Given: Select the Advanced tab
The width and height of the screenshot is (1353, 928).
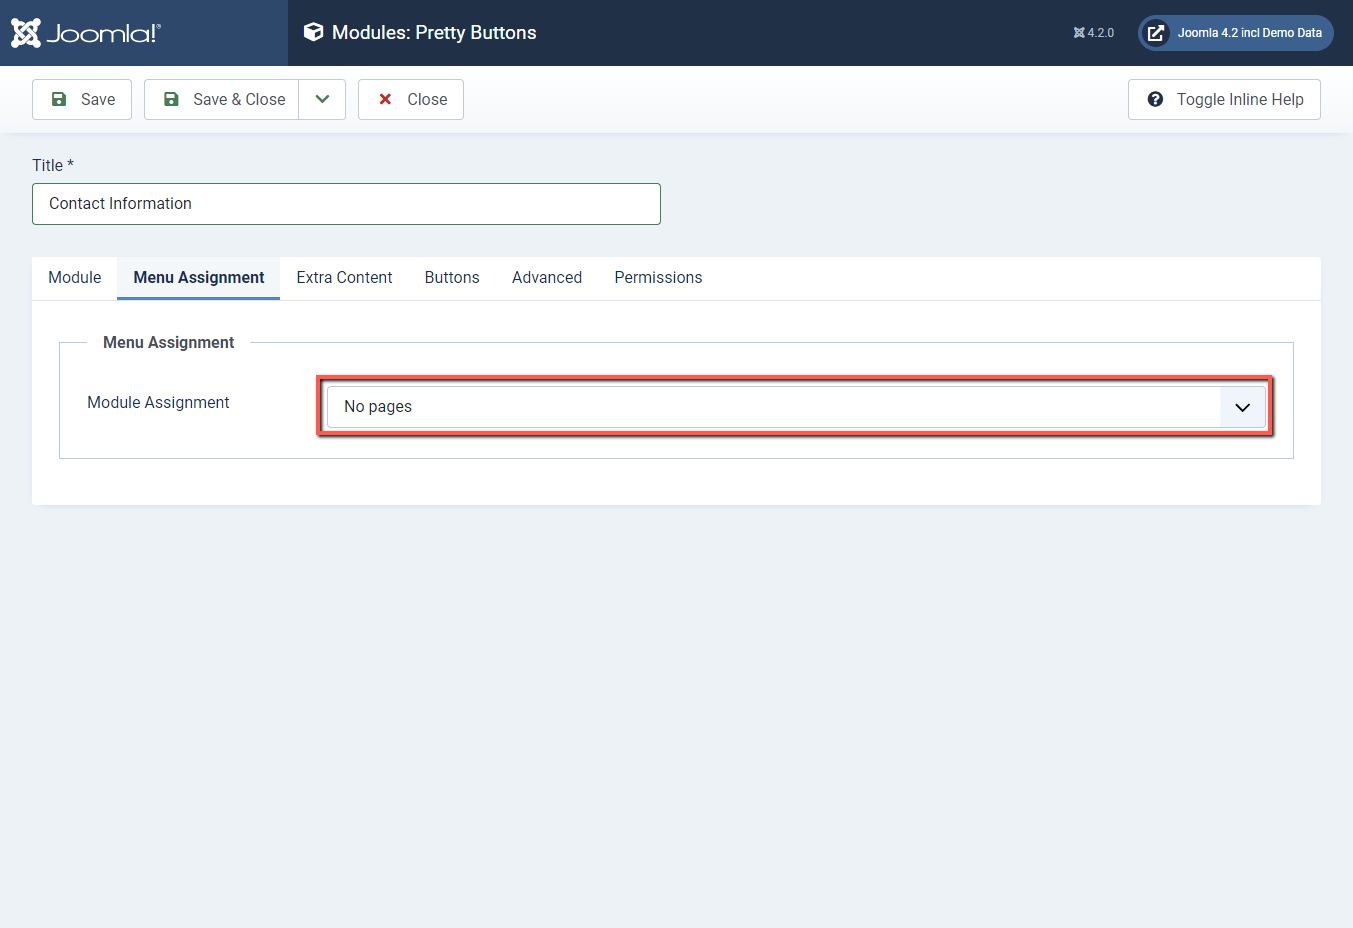Looking at the screenshot, I should [546, 277].
